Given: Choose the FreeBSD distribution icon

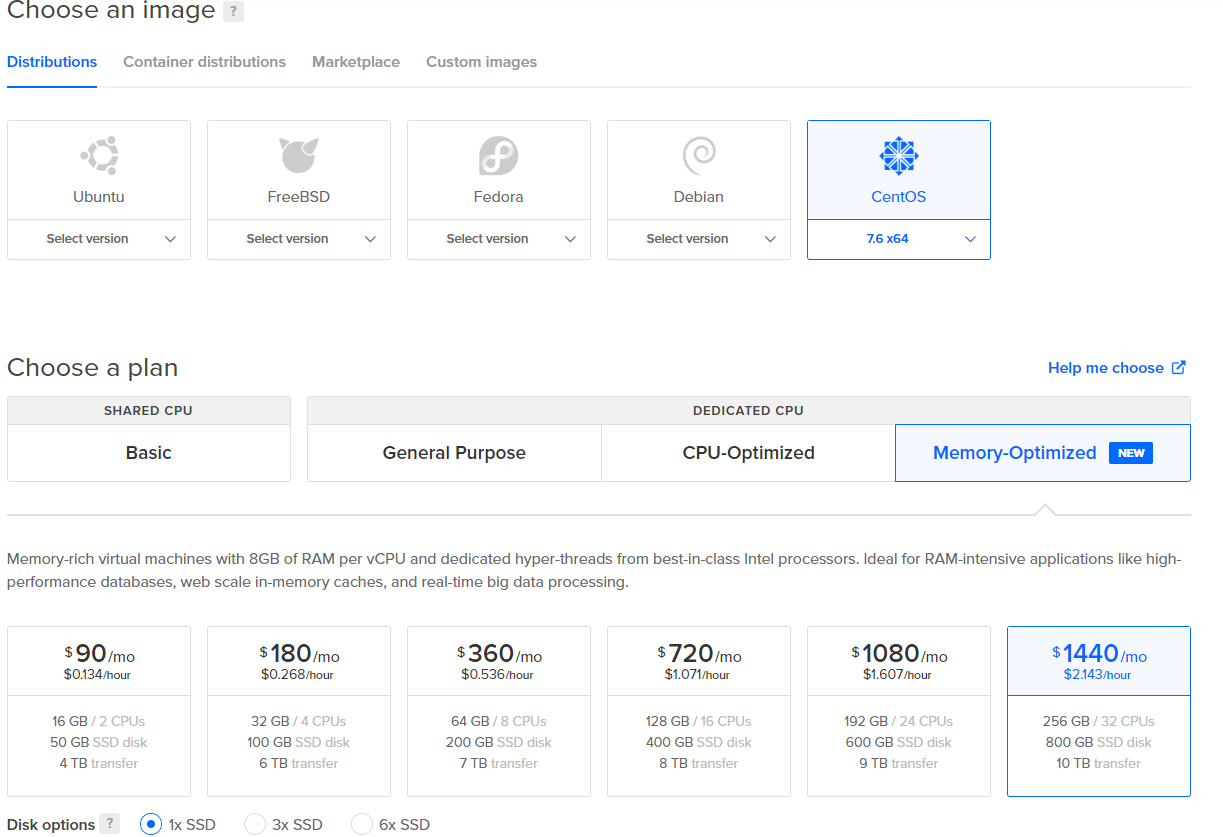Looking at the screenshot, I should 298,156.
